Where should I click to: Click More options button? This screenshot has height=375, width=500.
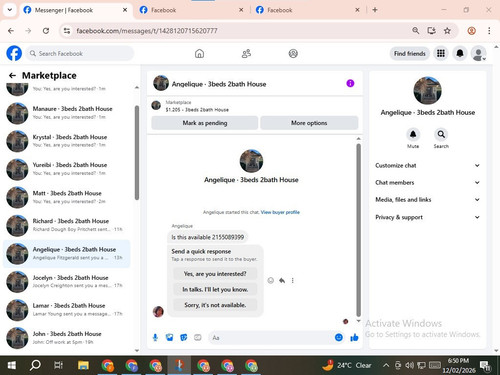pyautogui.click(x=309, y=123)
